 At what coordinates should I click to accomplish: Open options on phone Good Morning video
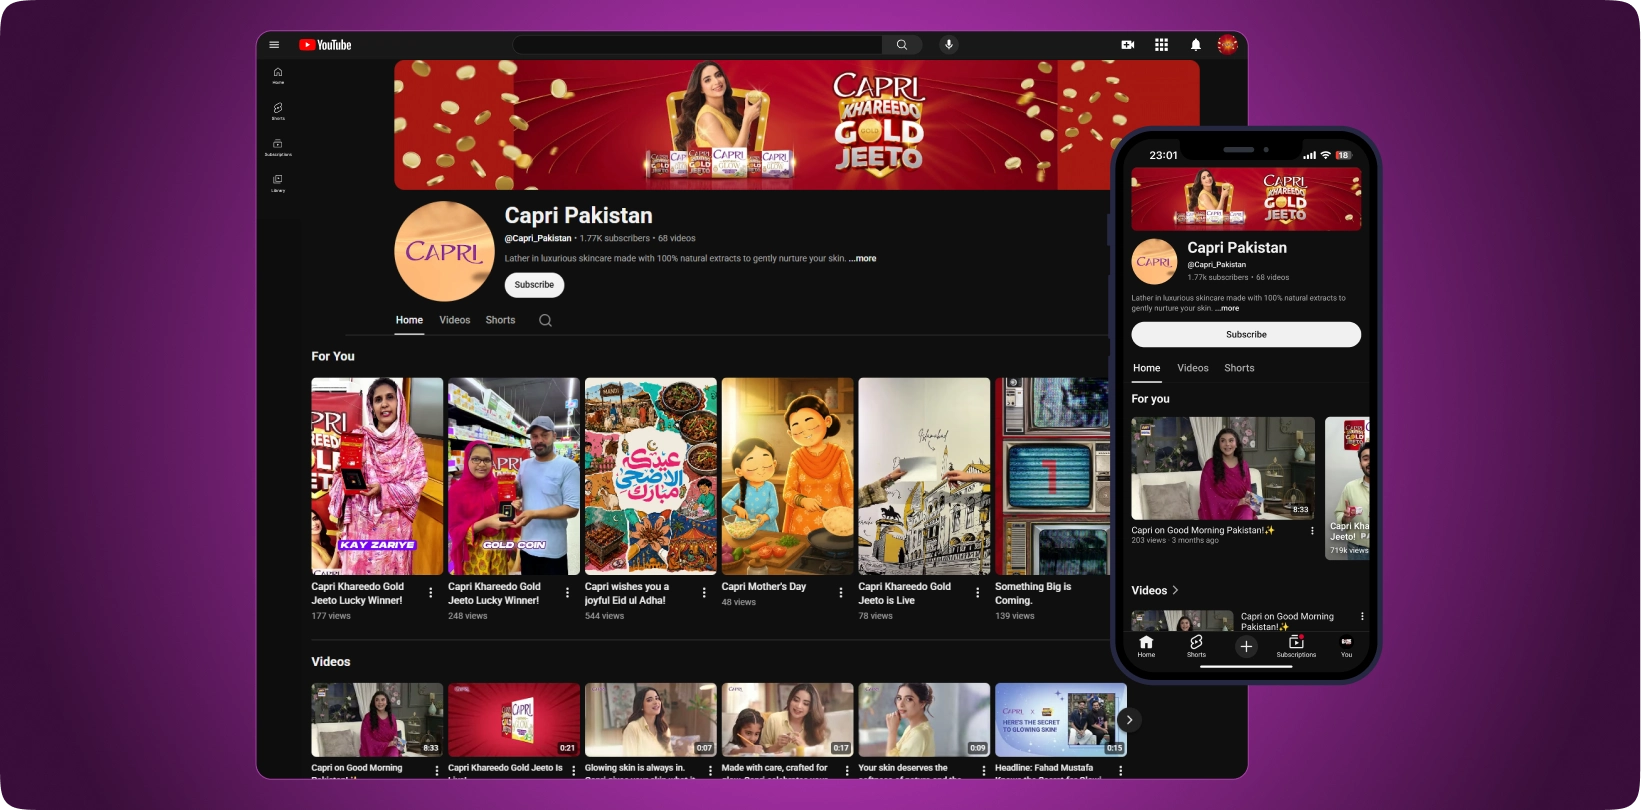(x=1312, y=531)
